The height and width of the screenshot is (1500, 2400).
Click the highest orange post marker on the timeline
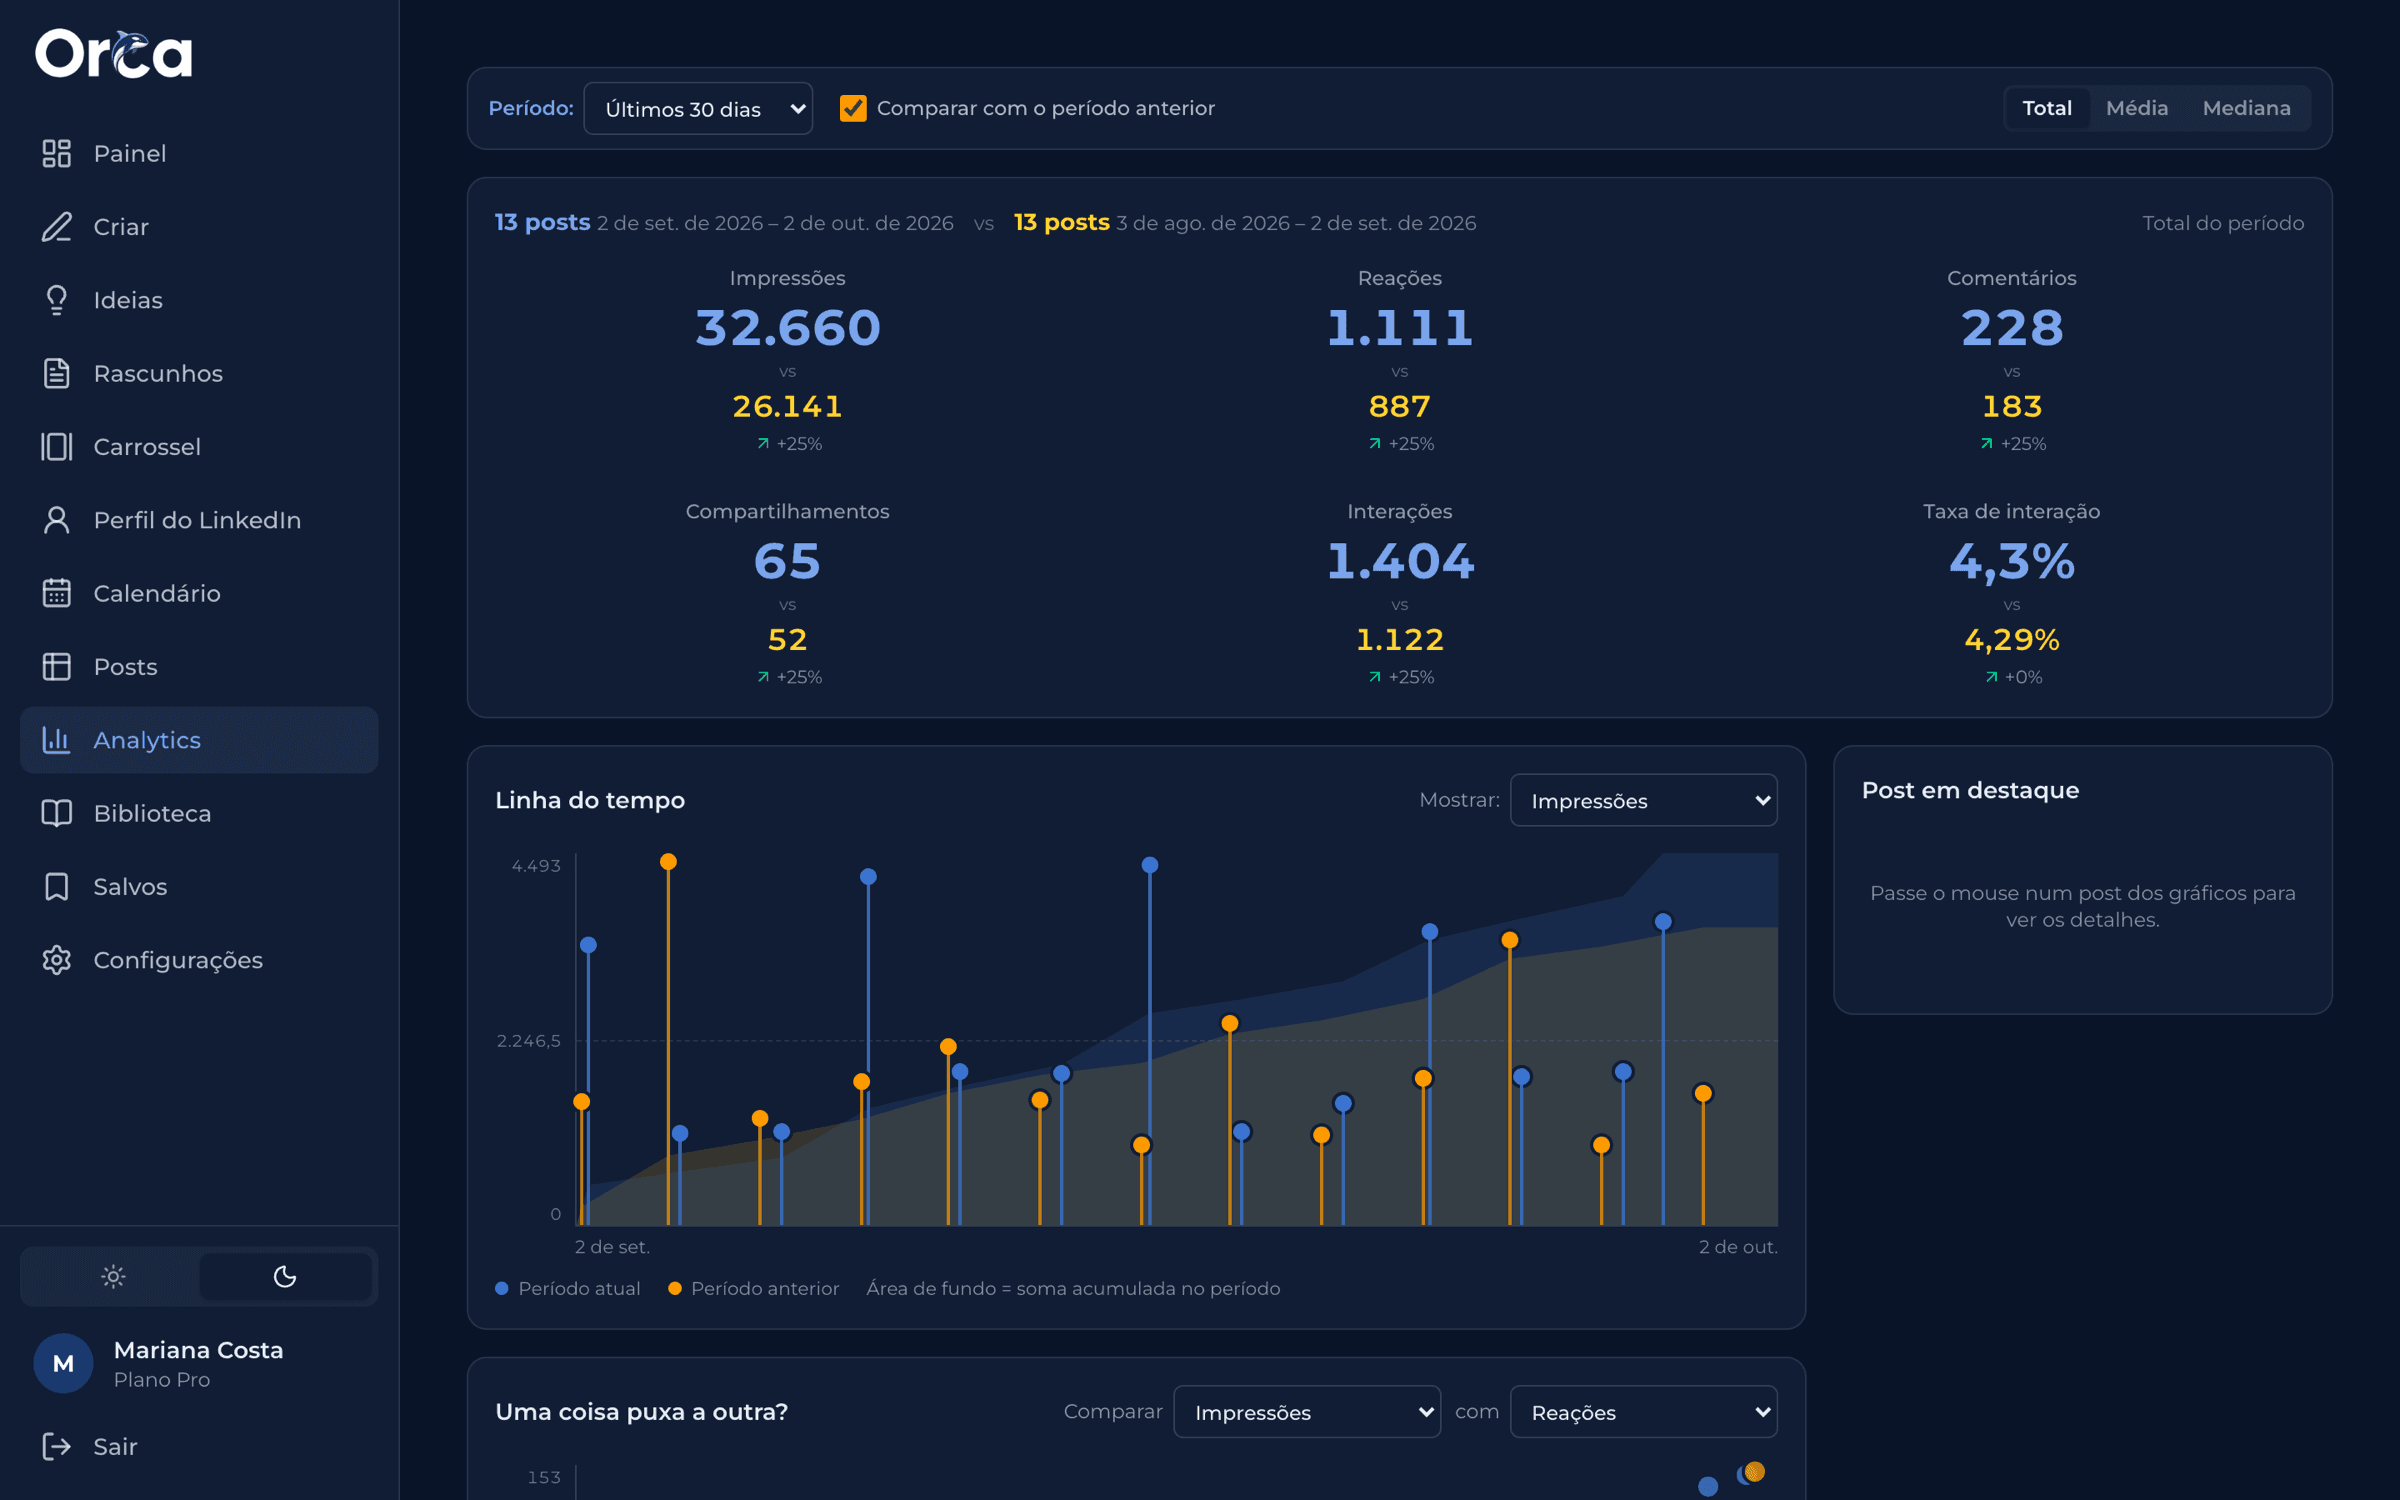pos(669,862)
